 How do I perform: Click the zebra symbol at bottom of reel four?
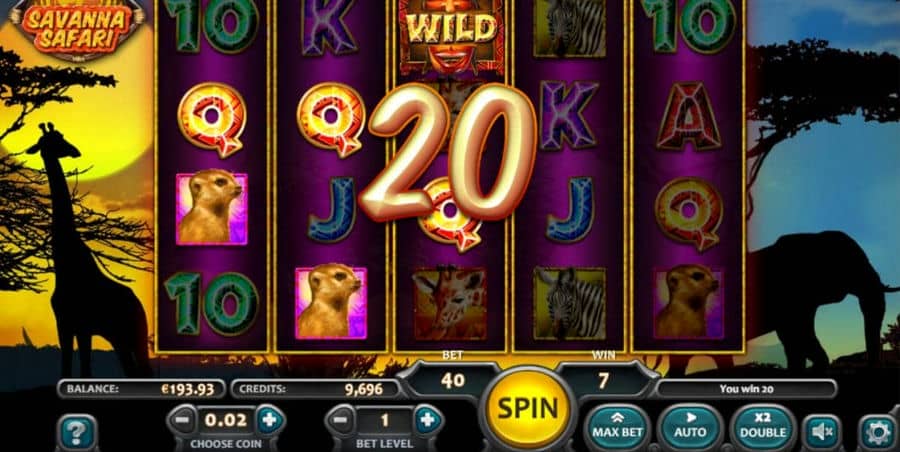tap(569, 303)
